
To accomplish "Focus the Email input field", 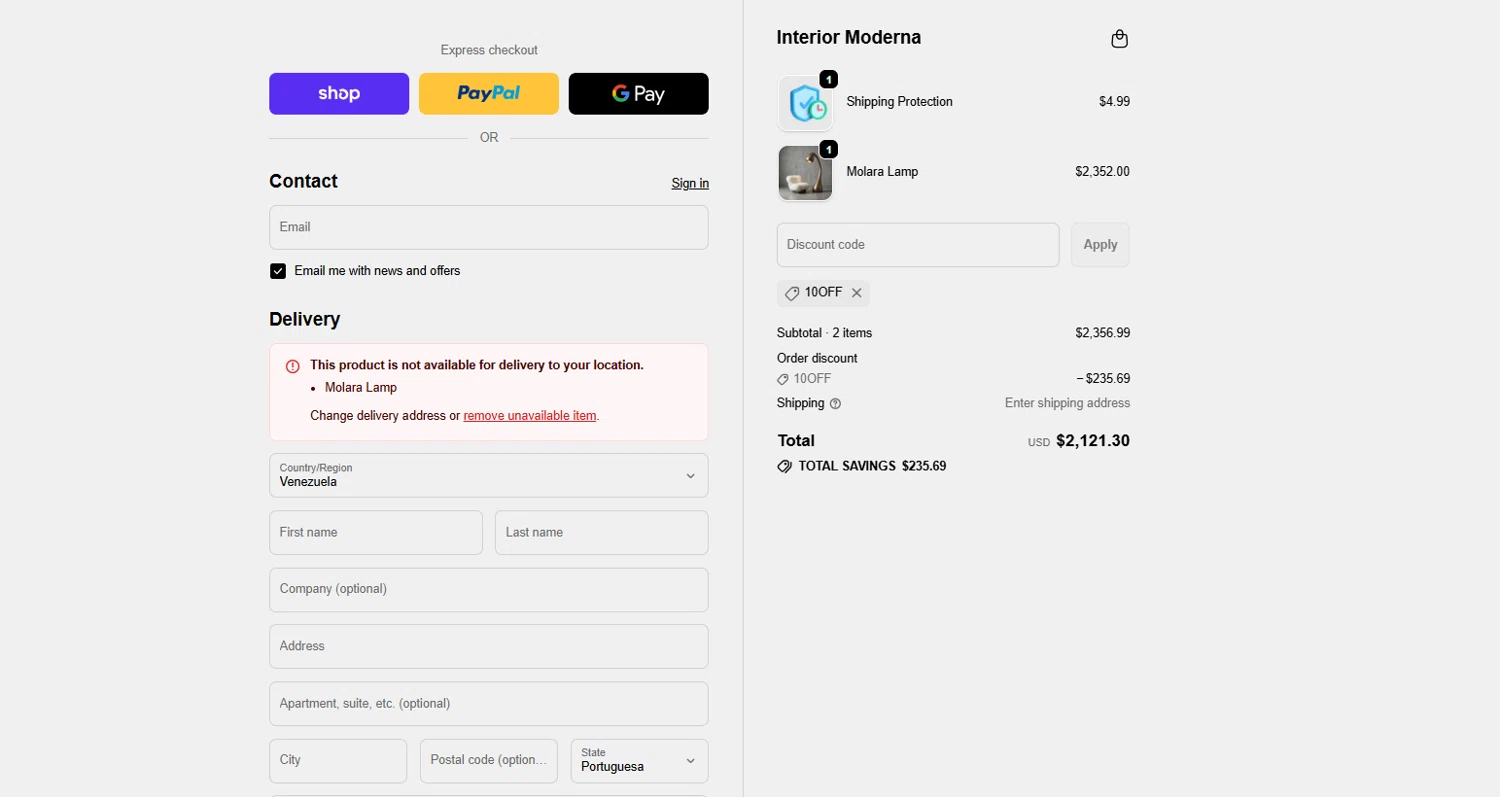I will (x=489, y=227).
